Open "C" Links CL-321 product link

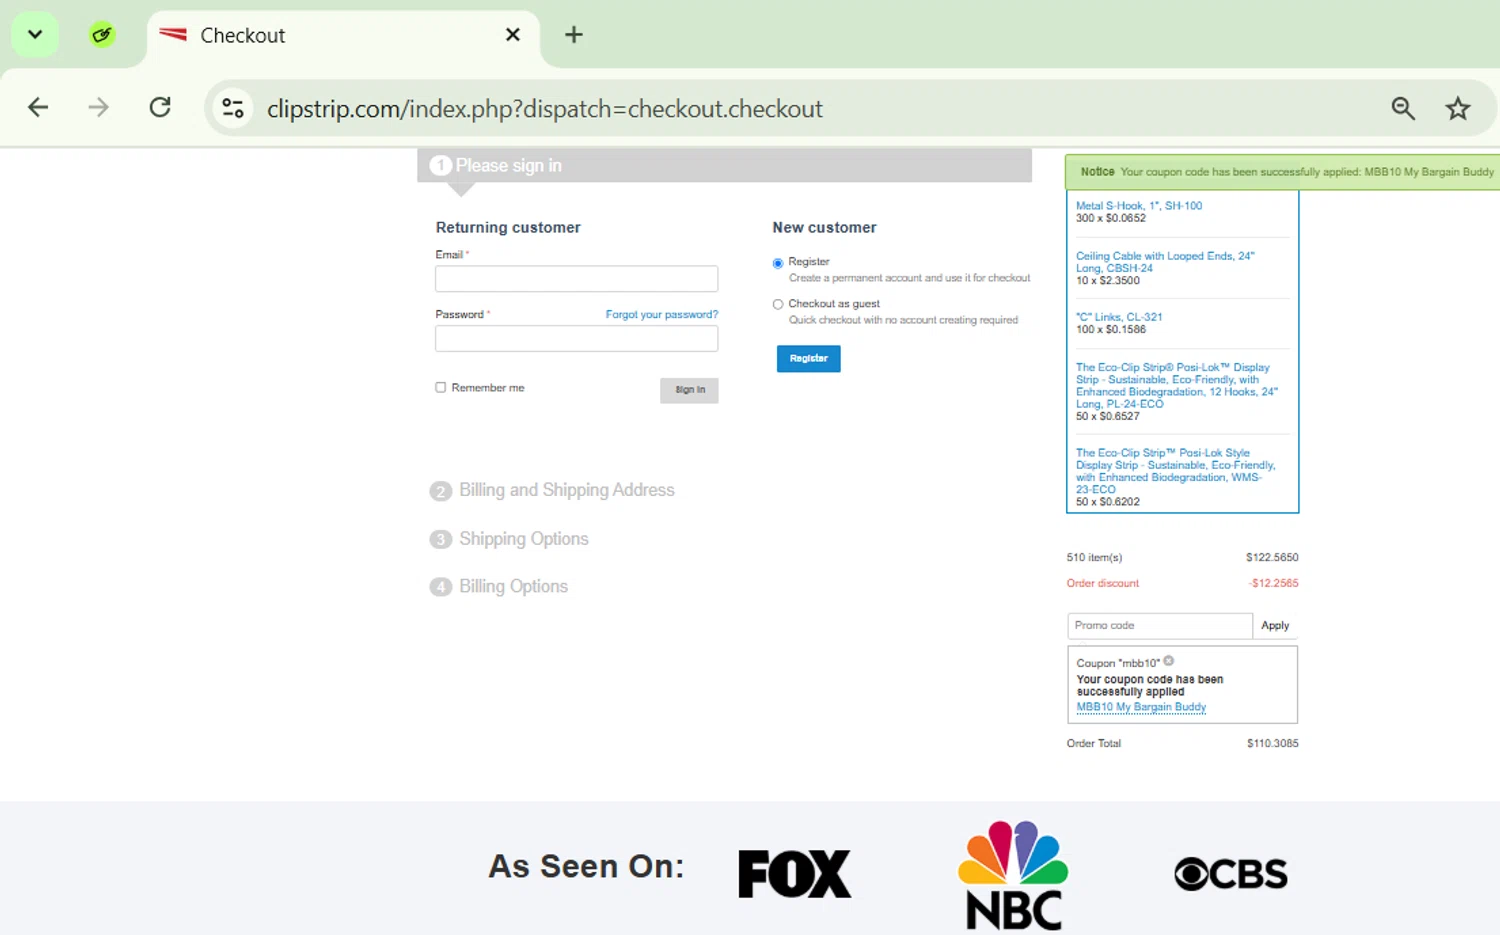pyautogui.click(x=1119, y=317)
